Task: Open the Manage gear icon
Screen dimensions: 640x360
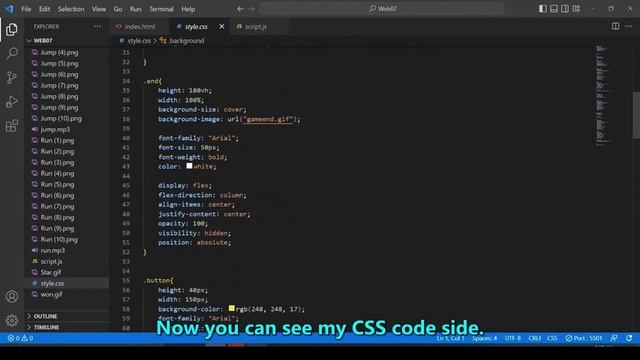Action: [12, 320]
